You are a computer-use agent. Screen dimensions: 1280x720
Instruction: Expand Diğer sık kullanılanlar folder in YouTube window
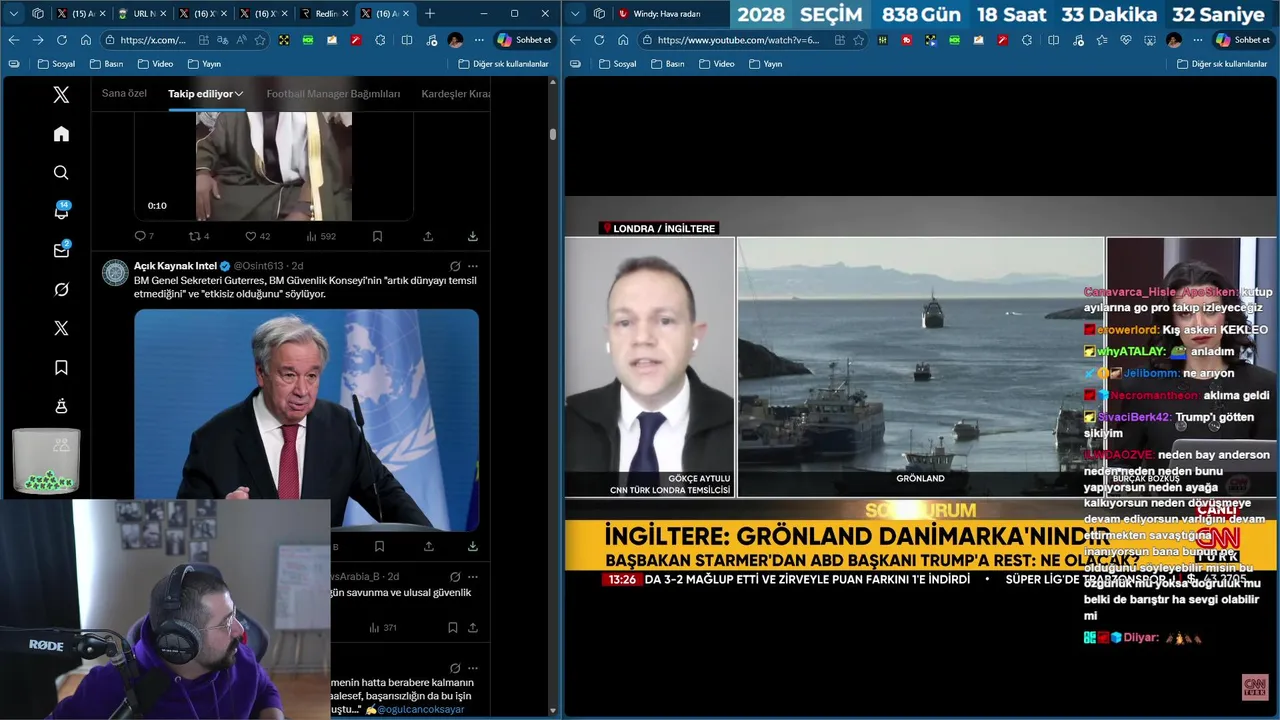tap(1222, 63)
